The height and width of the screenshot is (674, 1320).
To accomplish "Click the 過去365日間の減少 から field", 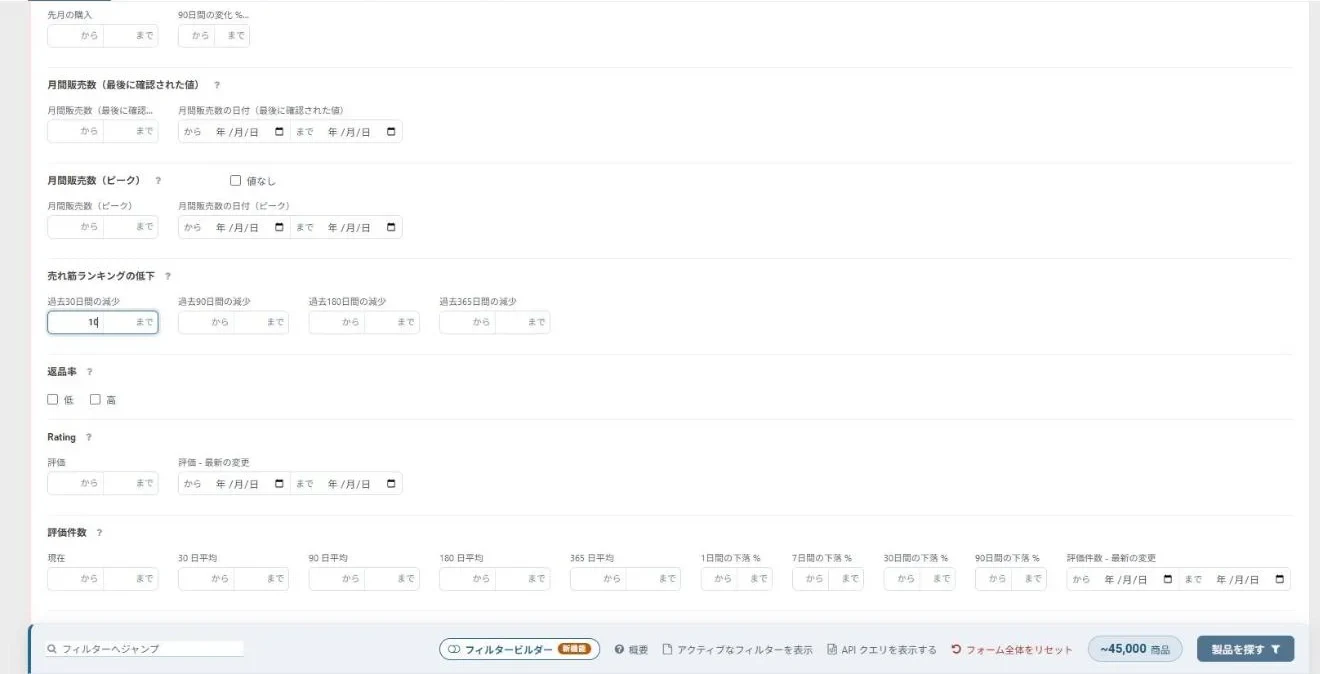I will [x=467, y=322].
